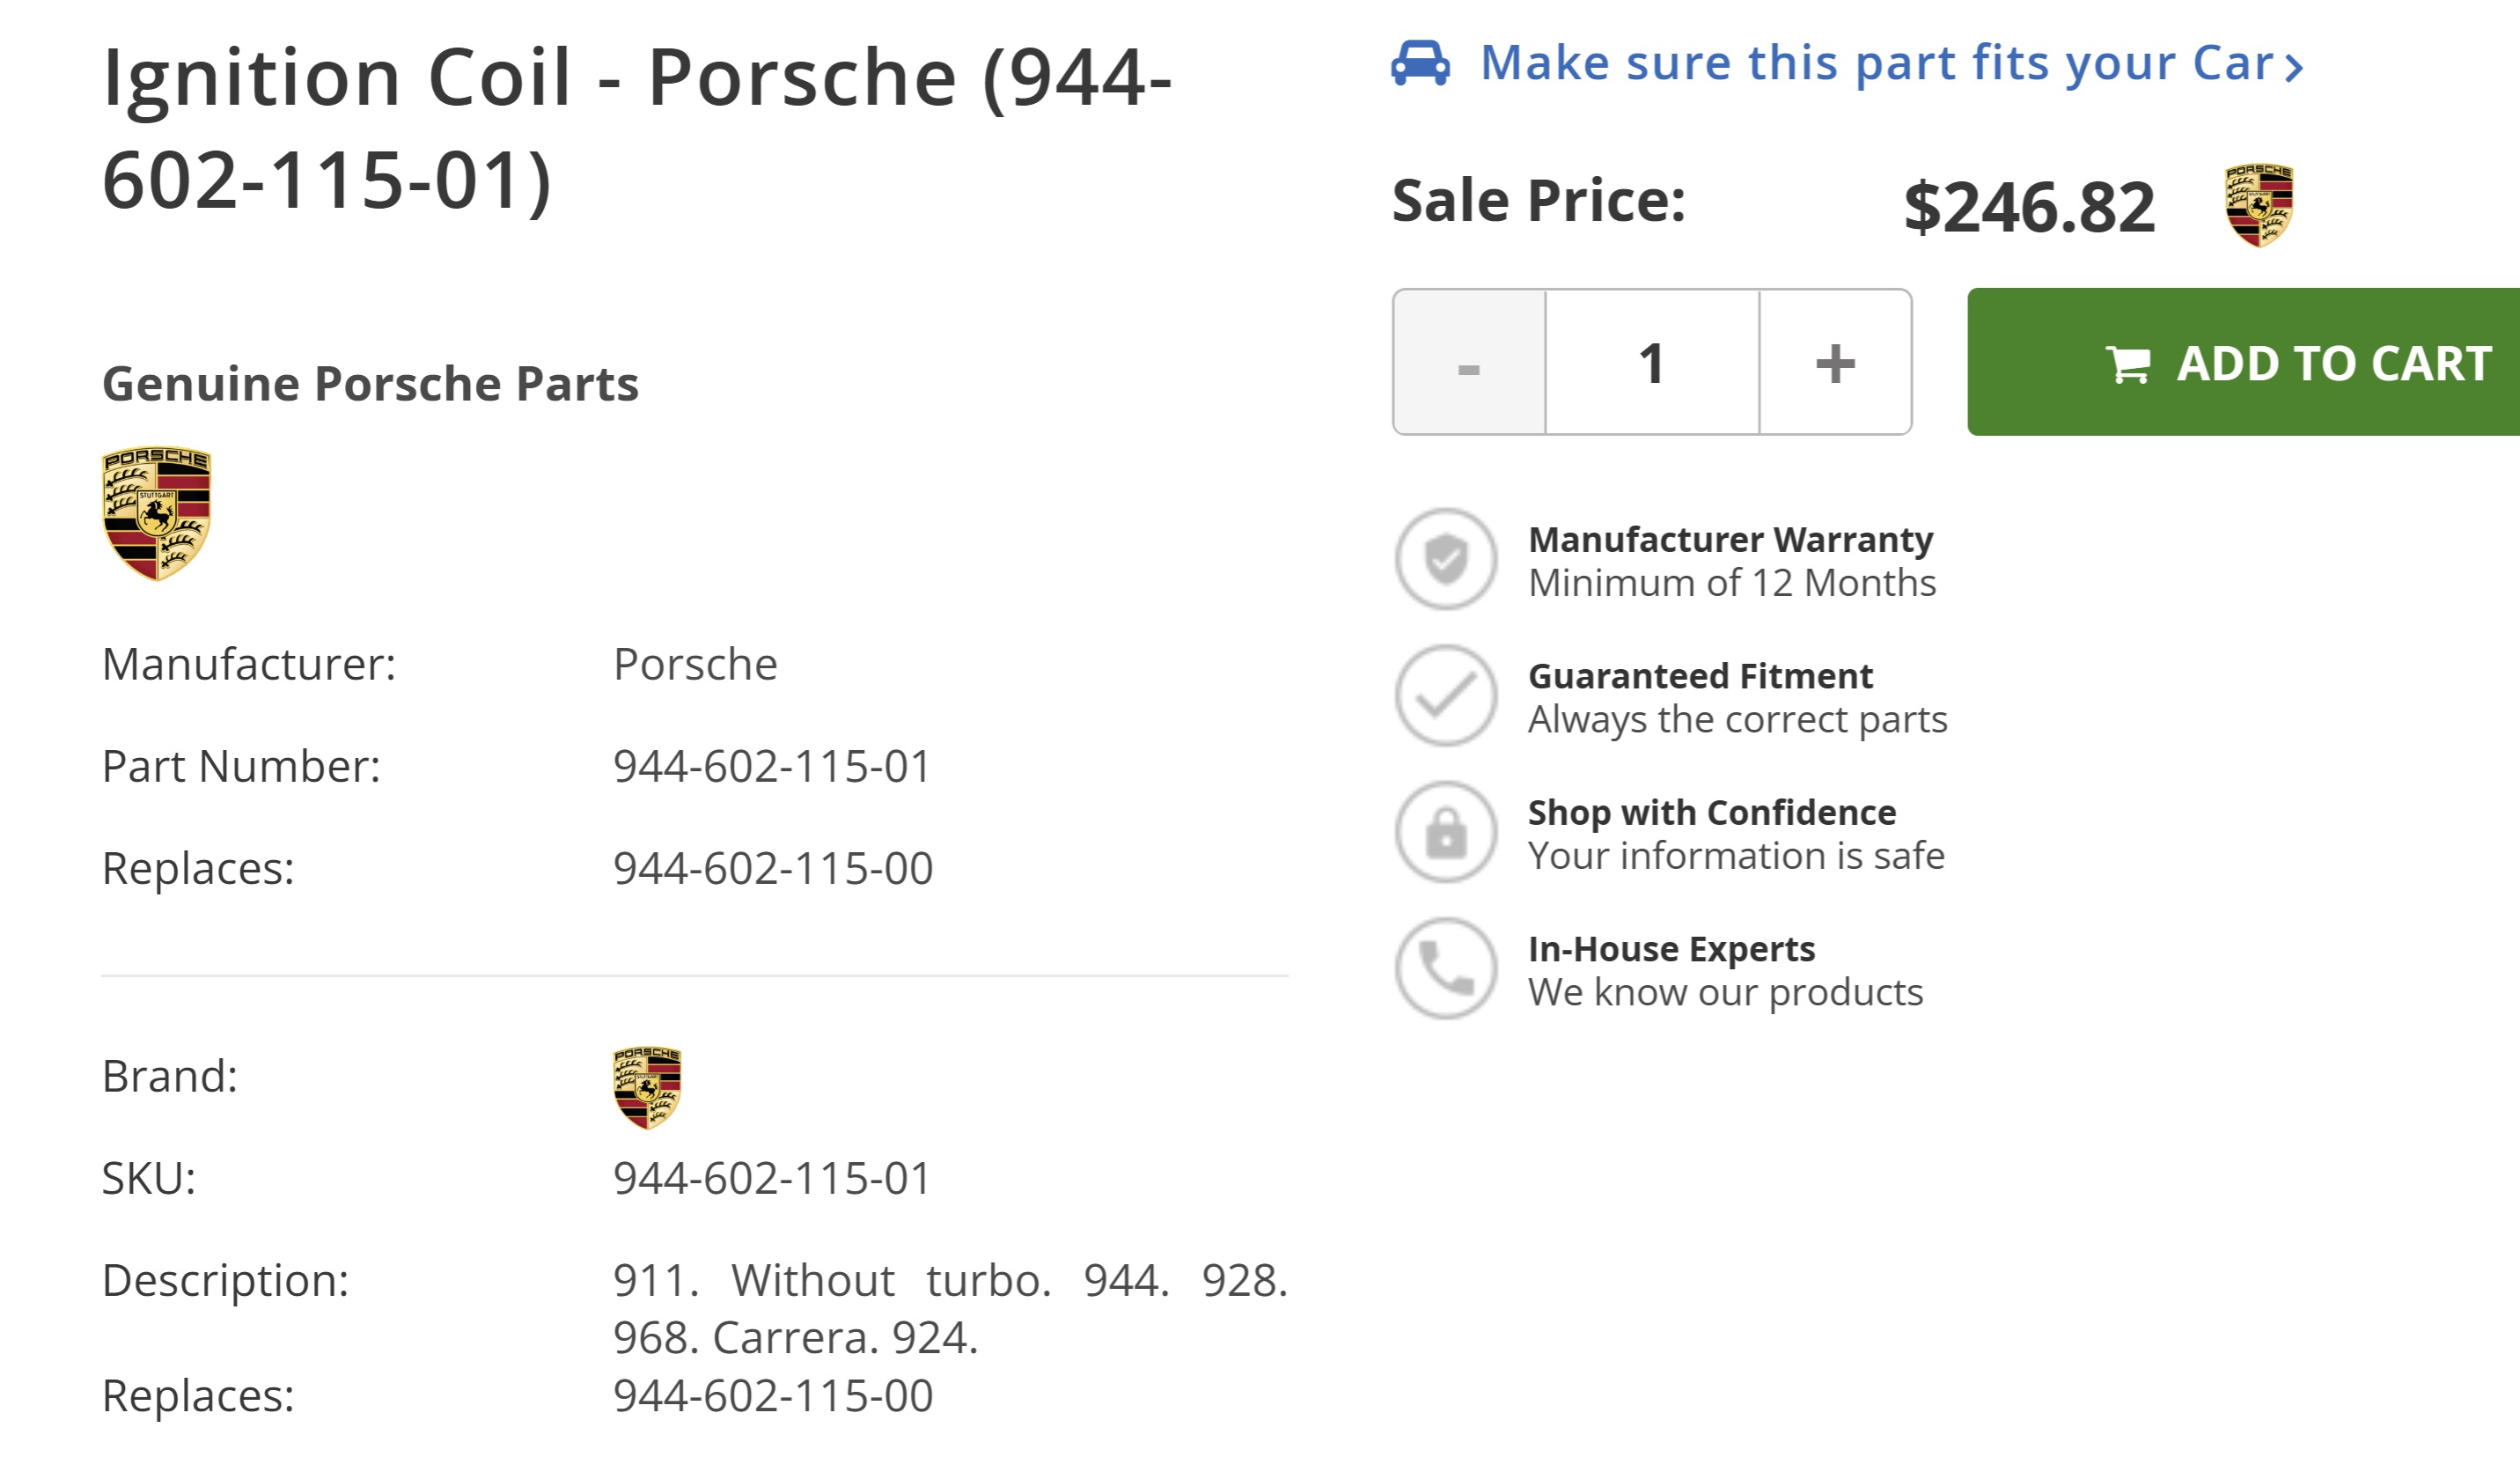The width and height of the screenshot is (2520, 1457).
Task: Click the blue car fitment icon
Action: click(x=1419, y=63)
